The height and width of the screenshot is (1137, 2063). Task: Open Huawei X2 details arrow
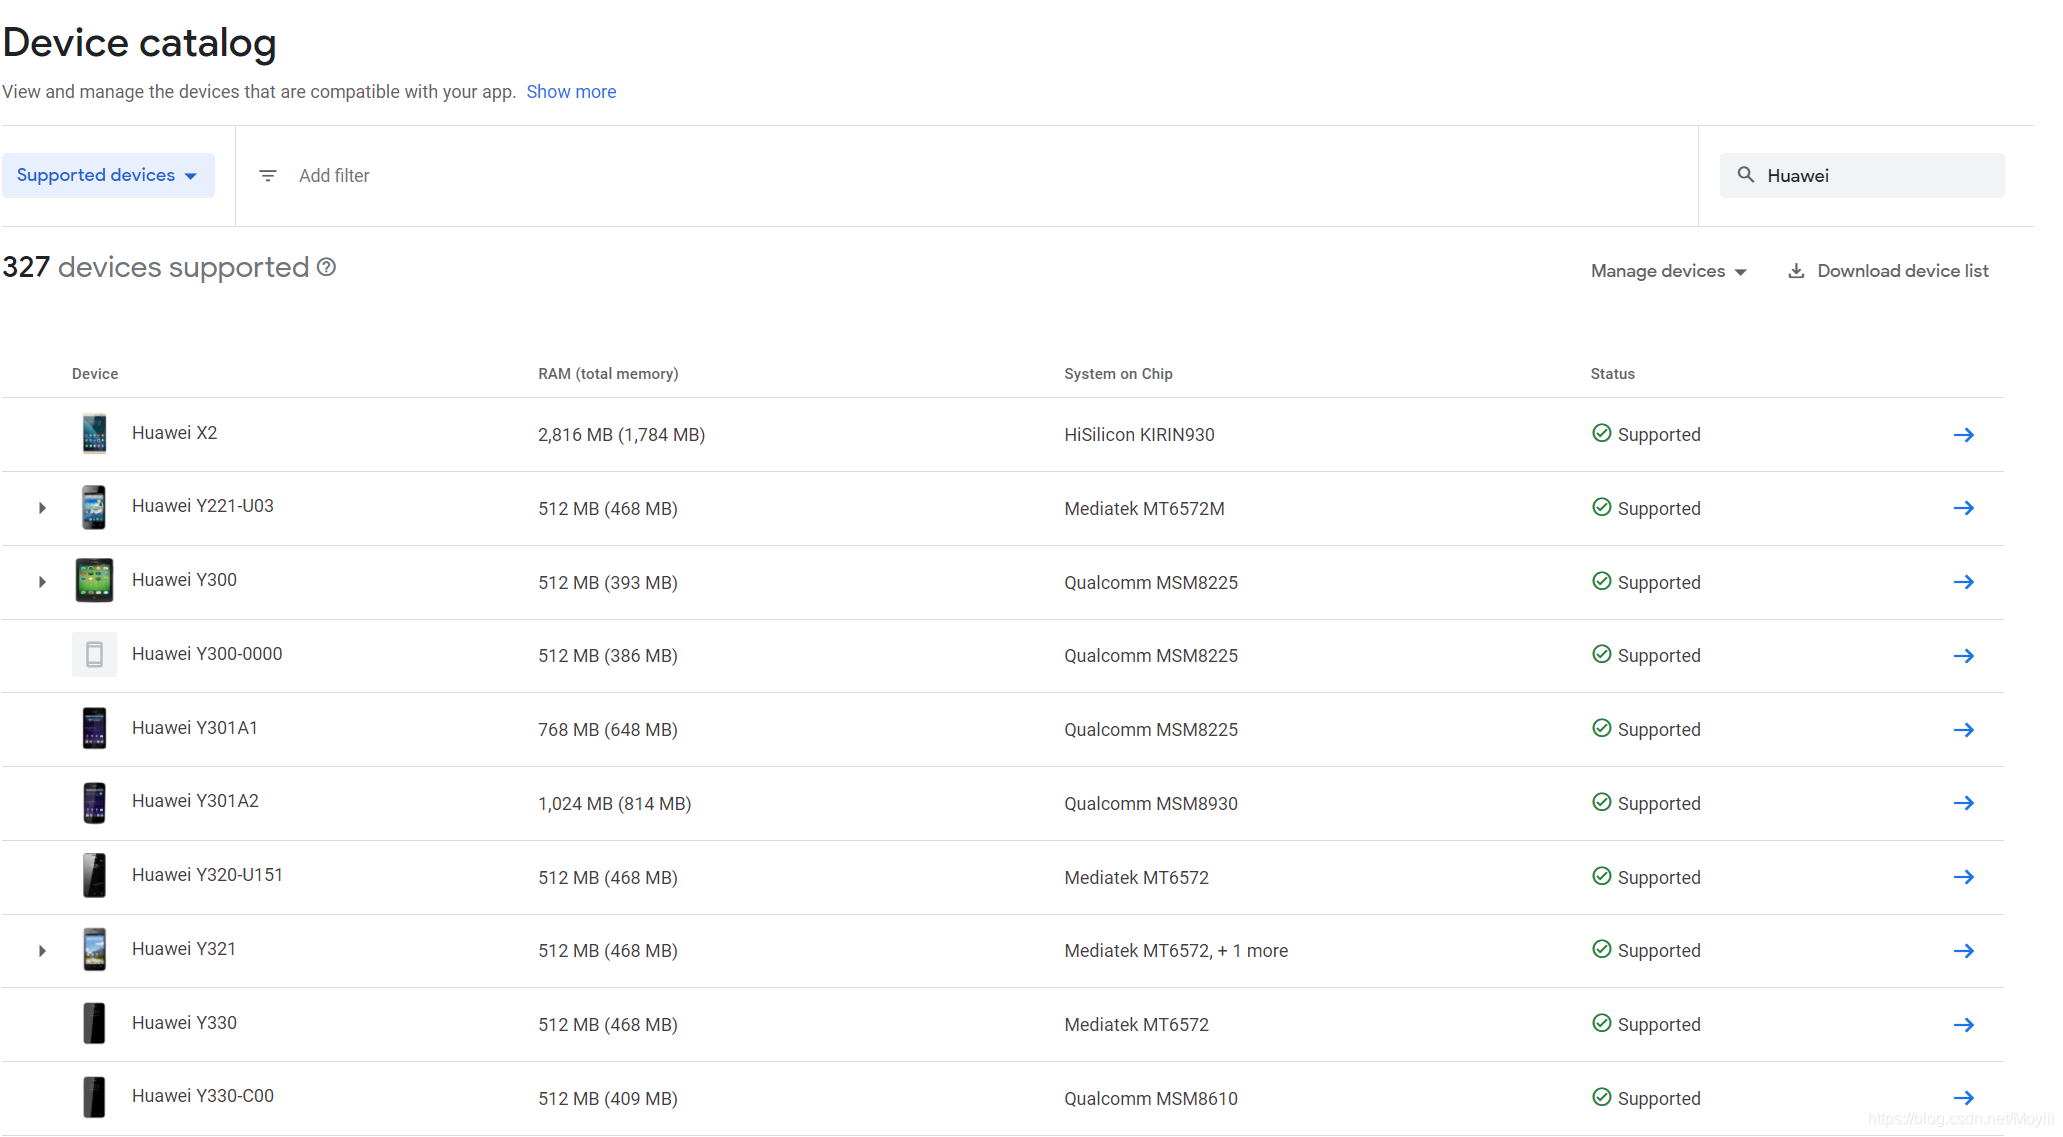click(1963, 435)
